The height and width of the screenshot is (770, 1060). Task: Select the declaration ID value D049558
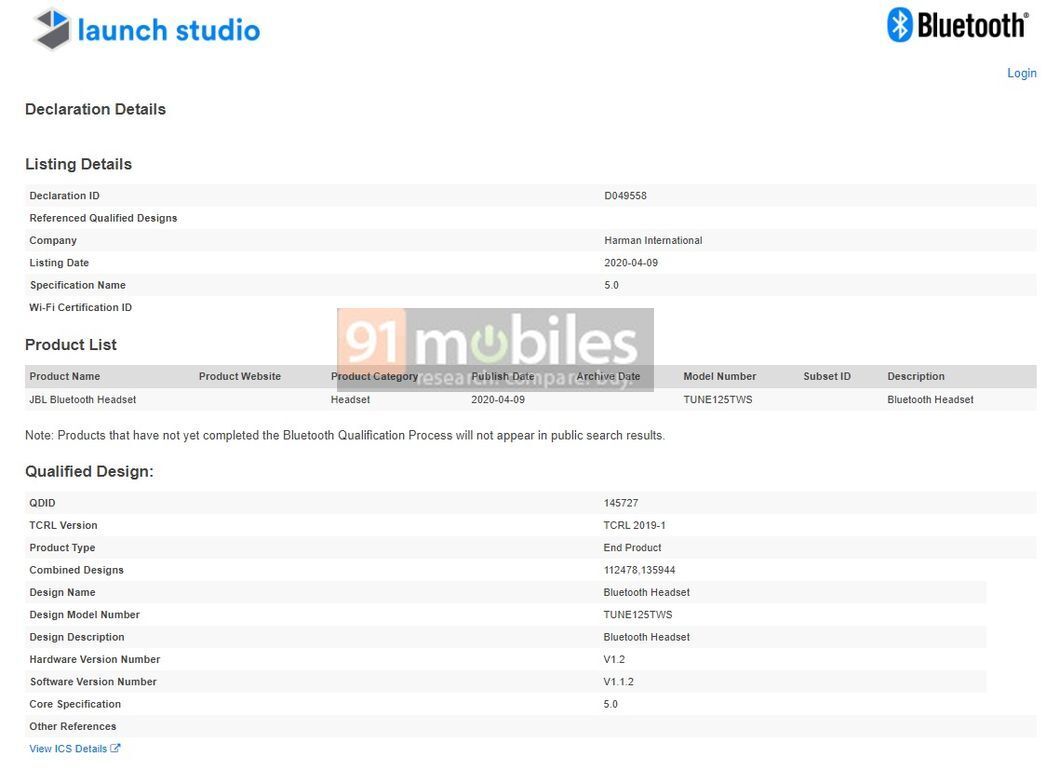point(625,196)
